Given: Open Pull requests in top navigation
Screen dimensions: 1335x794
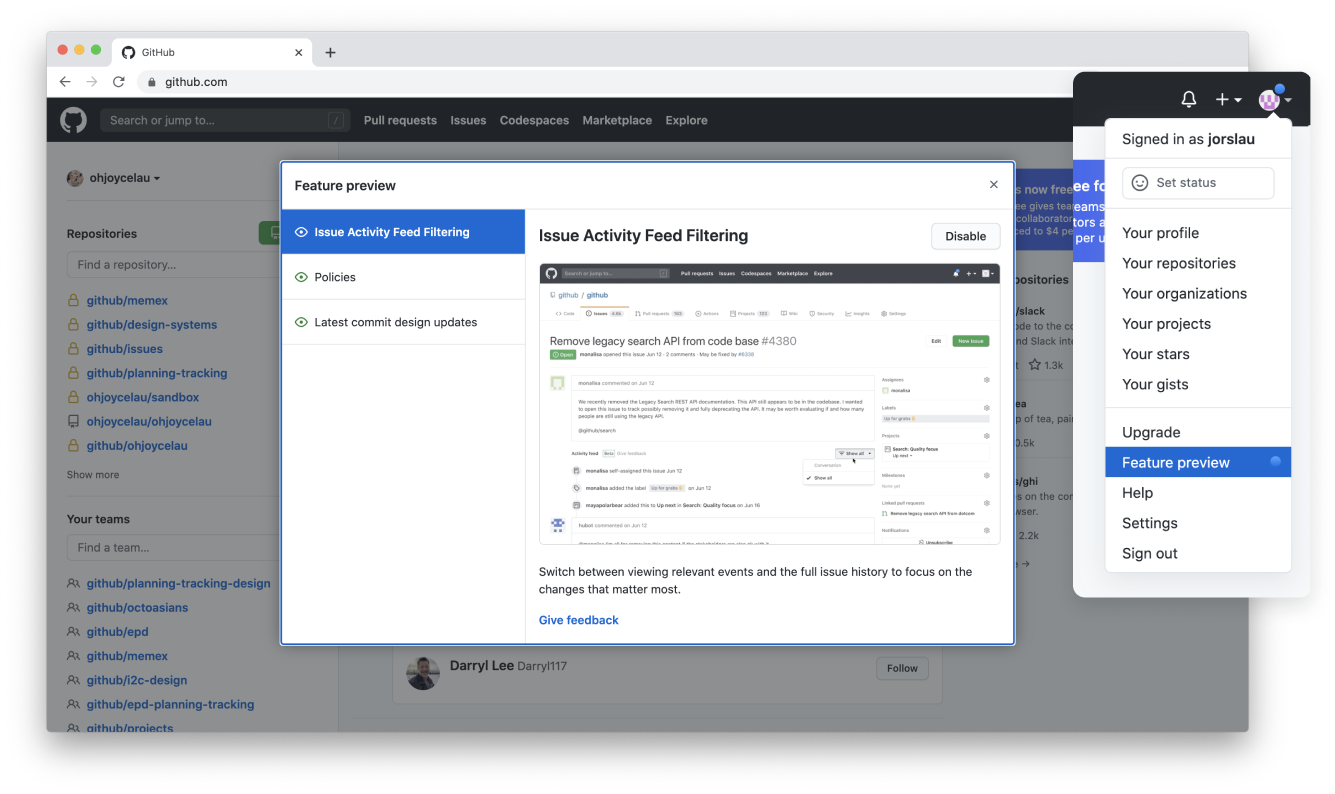Looking at the screenshot, I should click(x=400, y=120).
